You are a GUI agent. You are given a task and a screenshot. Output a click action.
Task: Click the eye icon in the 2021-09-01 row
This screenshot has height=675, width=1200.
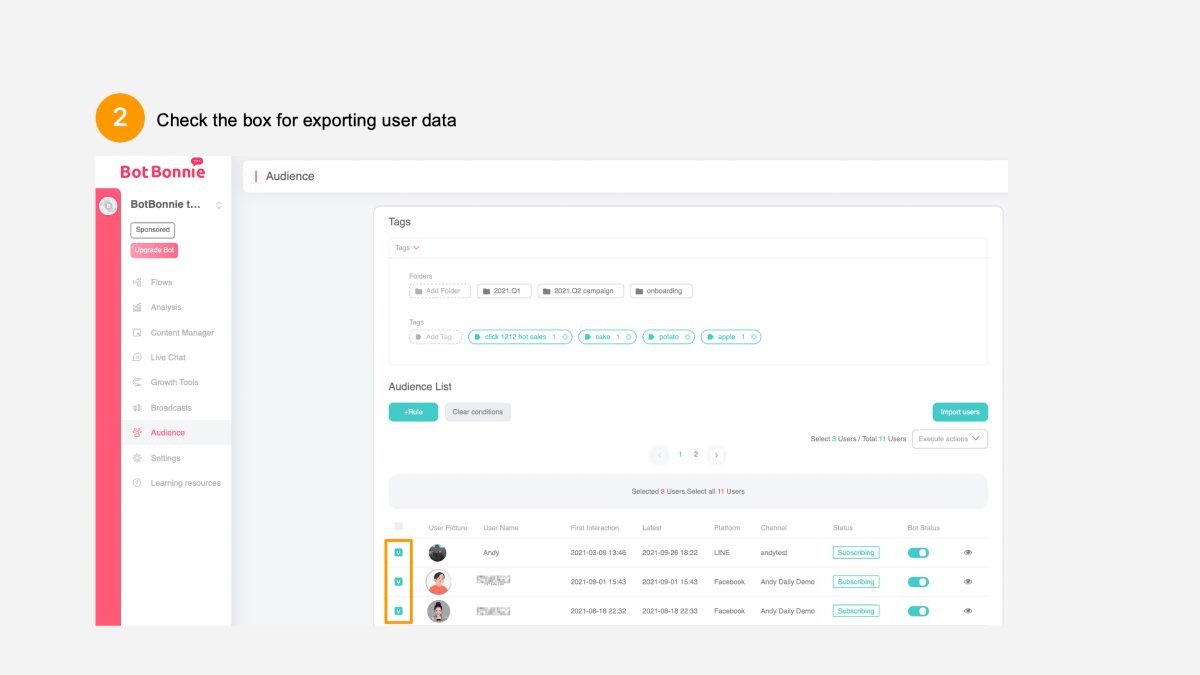pos(968,581)
